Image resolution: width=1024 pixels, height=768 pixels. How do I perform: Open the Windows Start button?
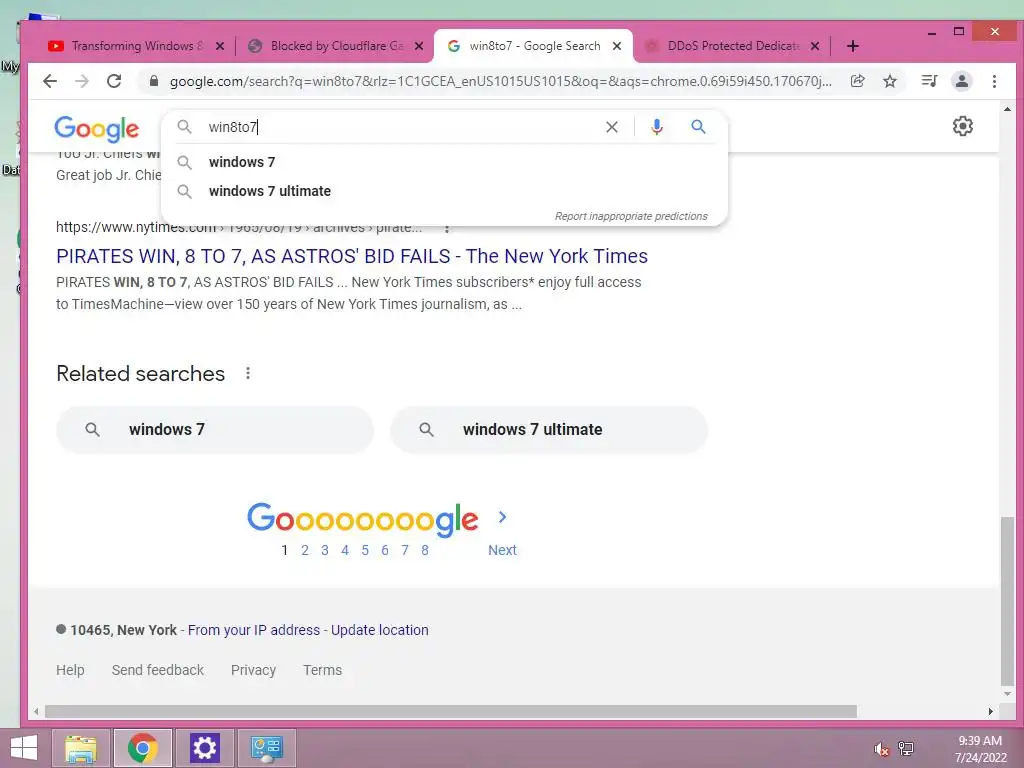pyautogui.click(x=24, y=748)
